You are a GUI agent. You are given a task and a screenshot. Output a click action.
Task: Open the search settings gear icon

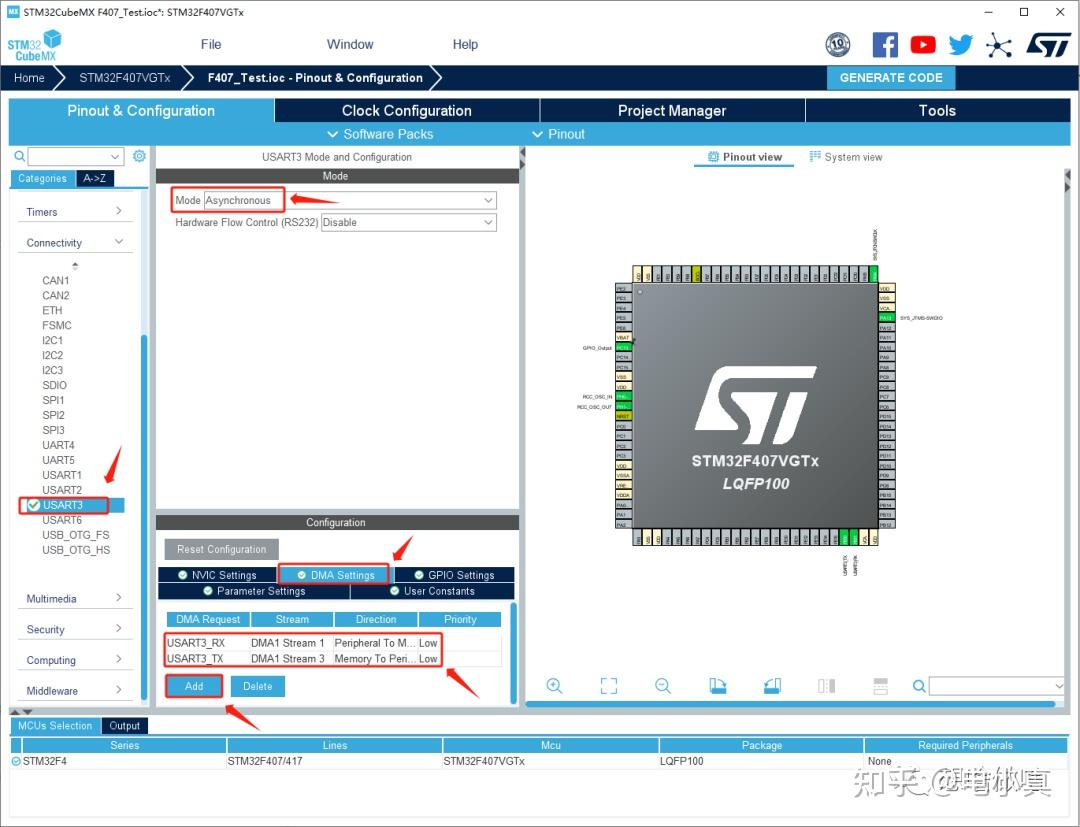[139, 156]
